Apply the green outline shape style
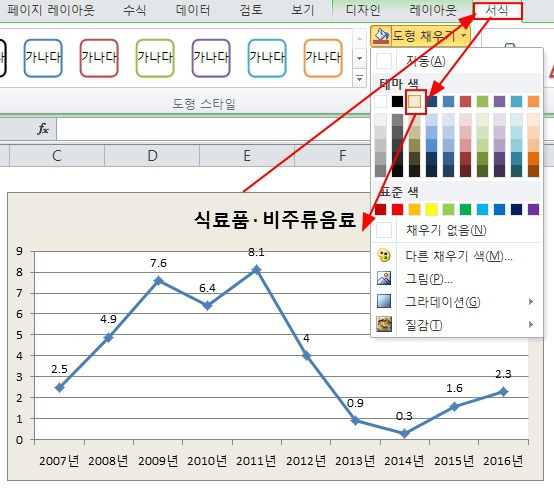The height and width of the screenshot is (489, 554). 155,58
